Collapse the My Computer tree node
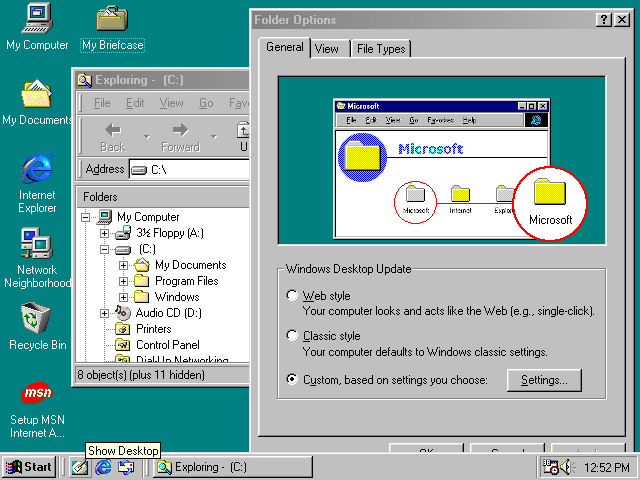Screen dimensions: 640x480 coord(85,217)
